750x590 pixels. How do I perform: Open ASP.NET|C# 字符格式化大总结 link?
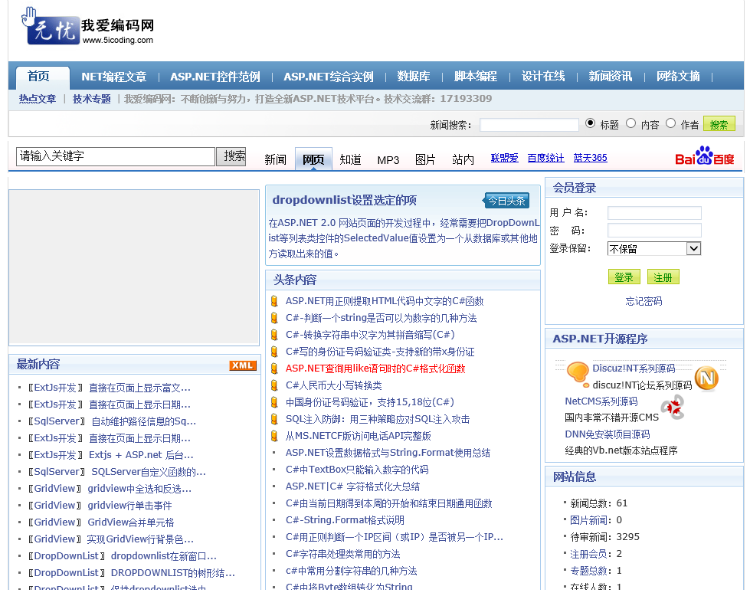[353, 486]
